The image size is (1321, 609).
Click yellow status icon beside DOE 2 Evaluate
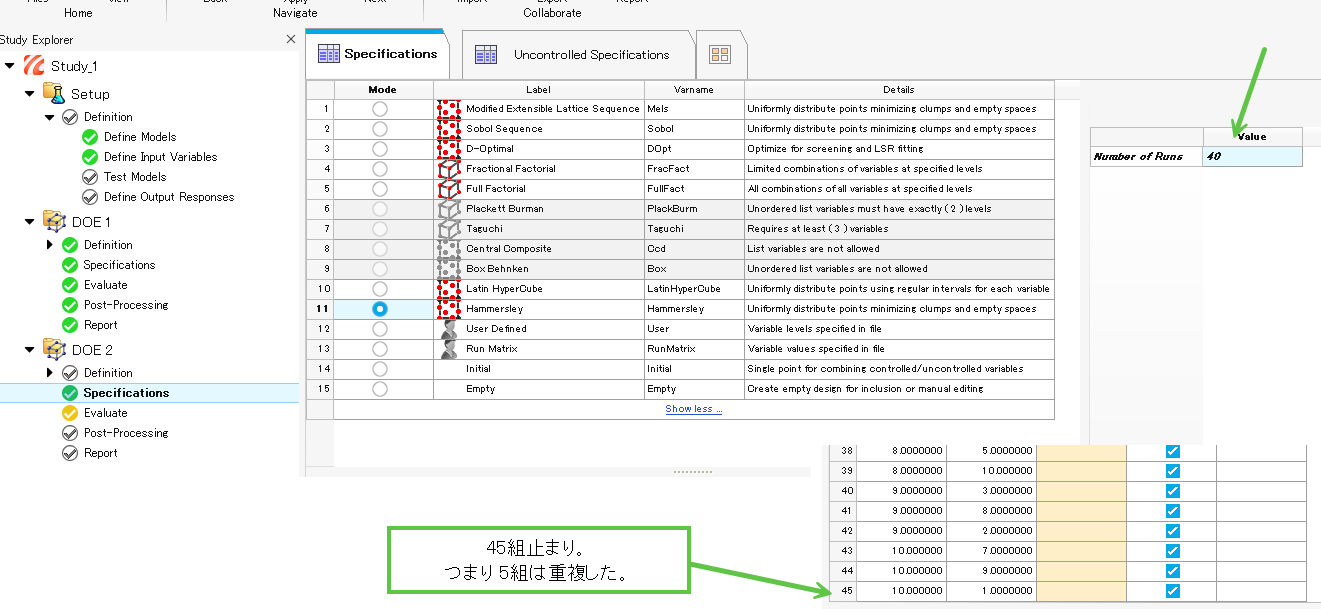tap(70, 413)
